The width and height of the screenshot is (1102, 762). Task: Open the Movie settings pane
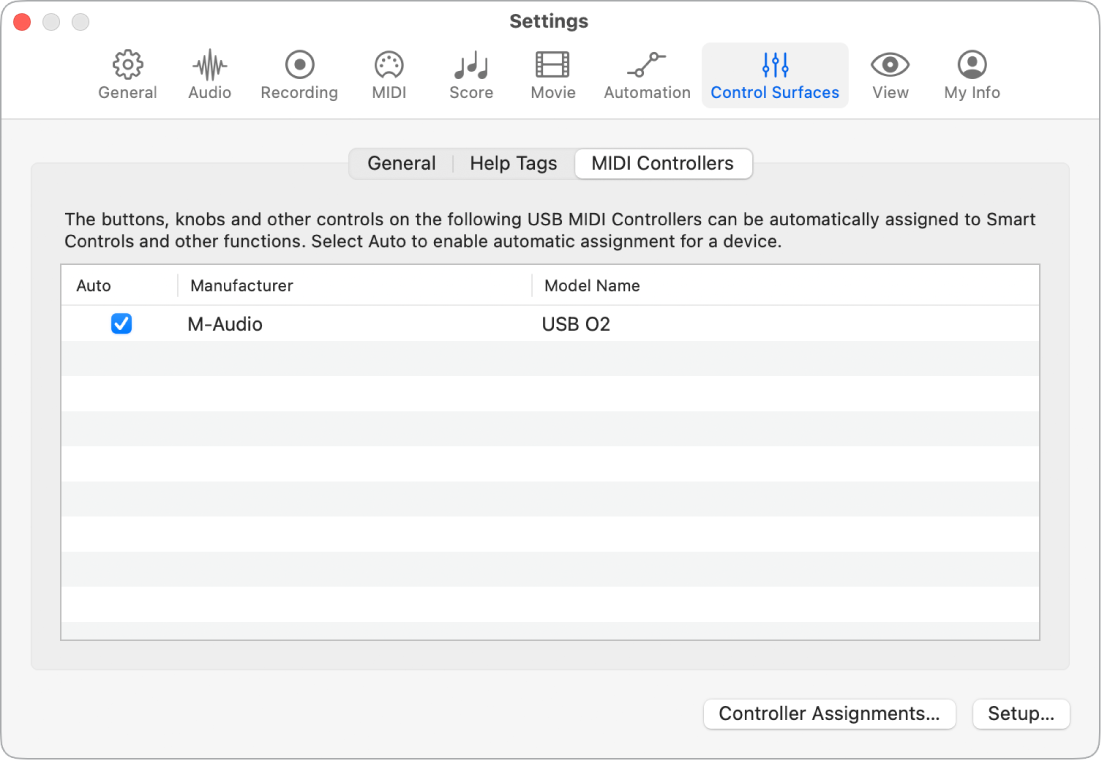[552, 74]
